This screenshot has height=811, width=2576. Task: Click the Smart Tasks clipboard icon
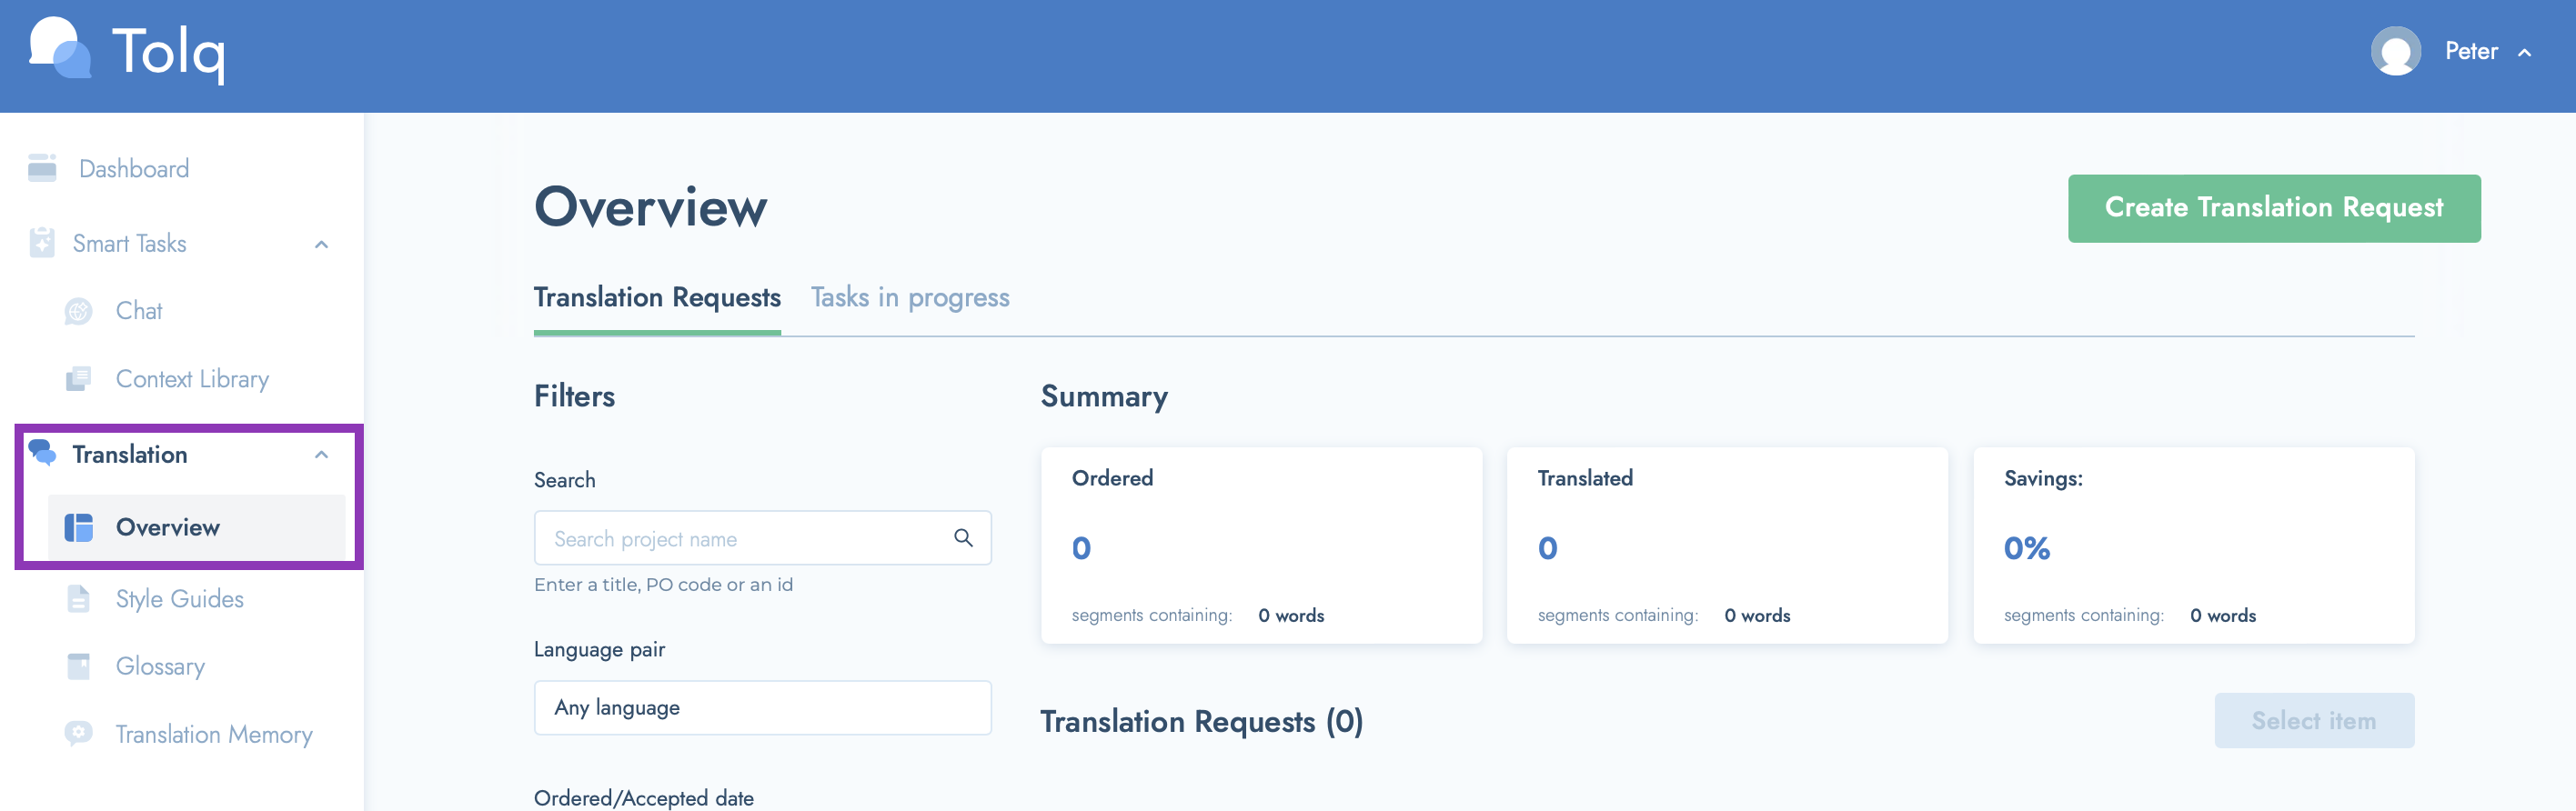pyautogui.click(x=42, y=243)
